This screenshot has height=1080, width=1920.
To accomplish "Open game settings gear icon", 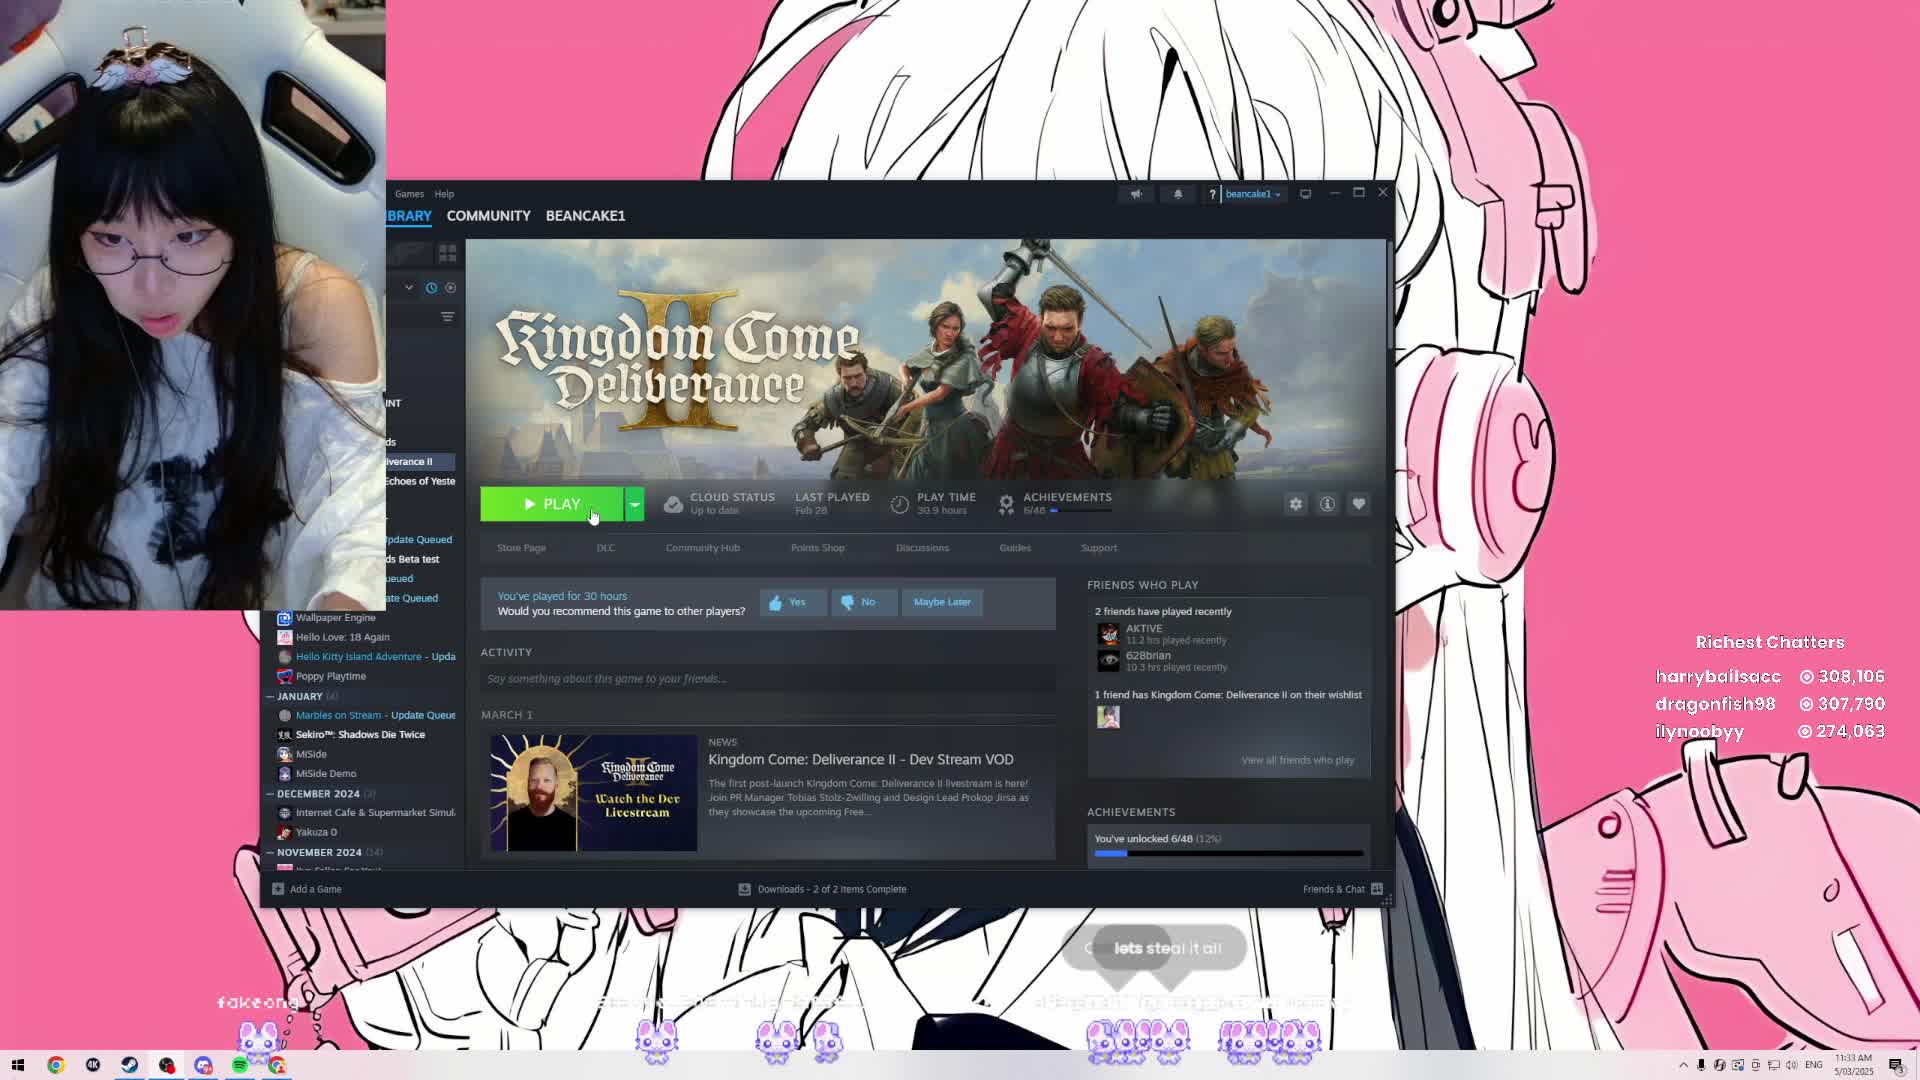I will (1296, 504).
